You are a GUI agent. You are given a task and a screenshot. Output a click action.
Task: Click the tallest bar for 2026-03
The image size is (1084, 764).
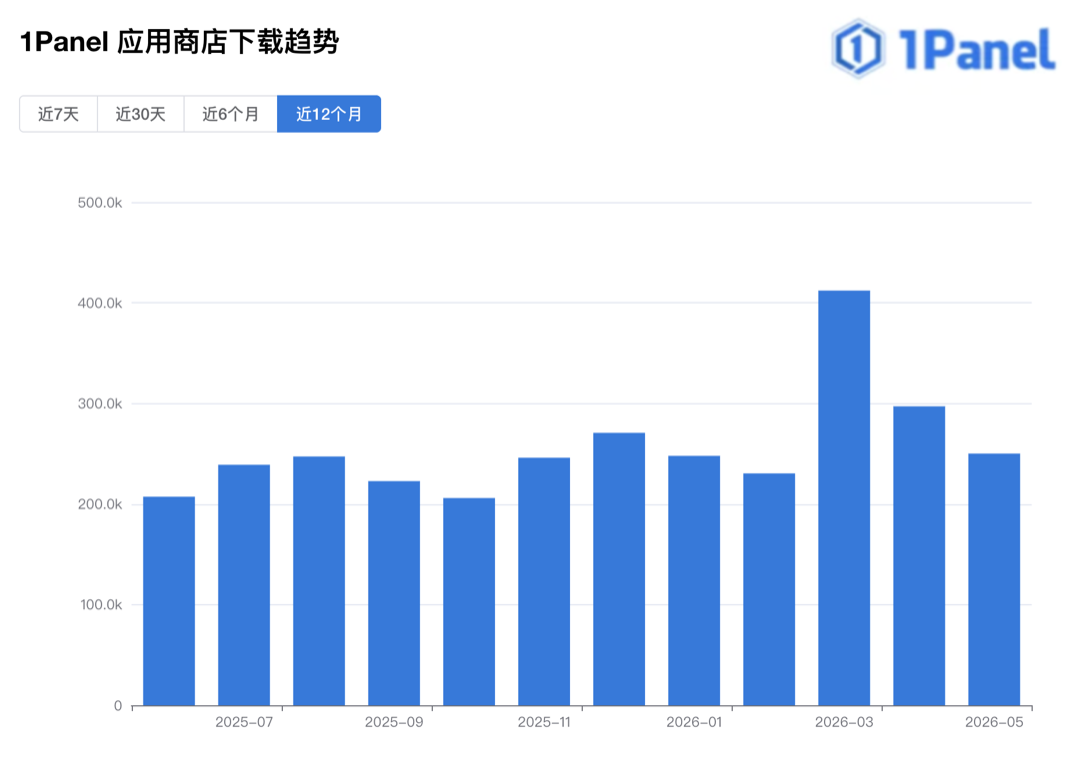(x=844, y=498)
